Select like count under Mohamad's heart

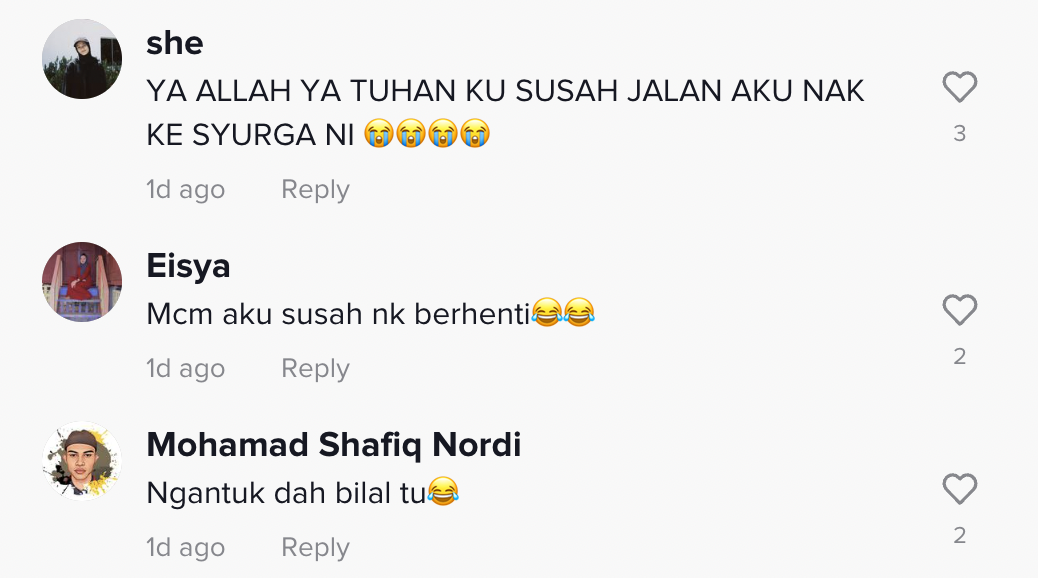(x=960, y=536)
